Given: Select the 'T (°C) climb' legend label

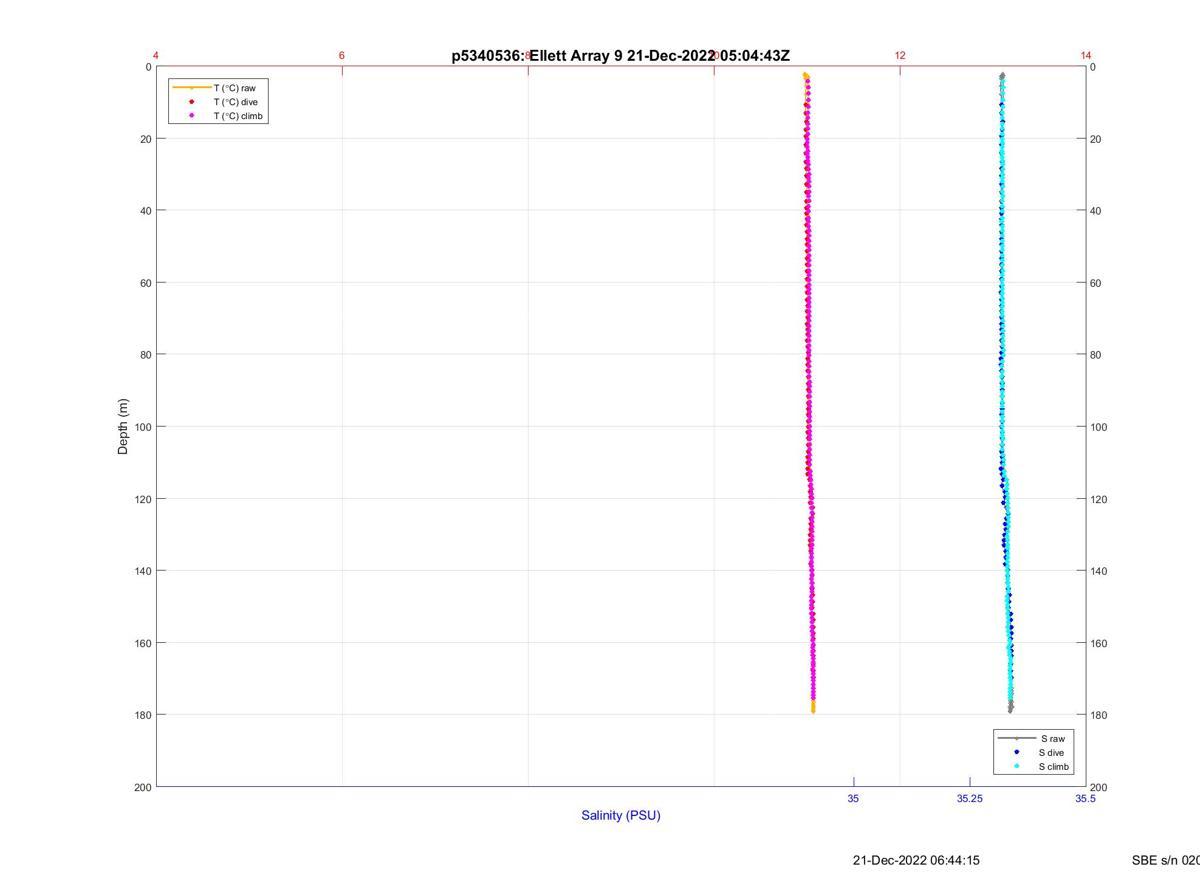Looking at the screenshot, I should click(x=238, y=116).
